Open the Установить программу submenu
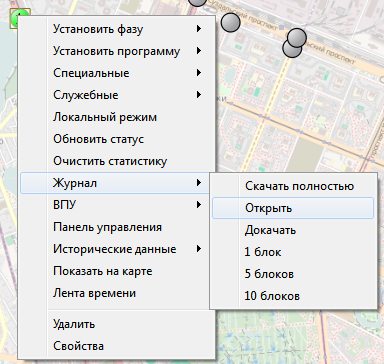 (x=117, y=51)
